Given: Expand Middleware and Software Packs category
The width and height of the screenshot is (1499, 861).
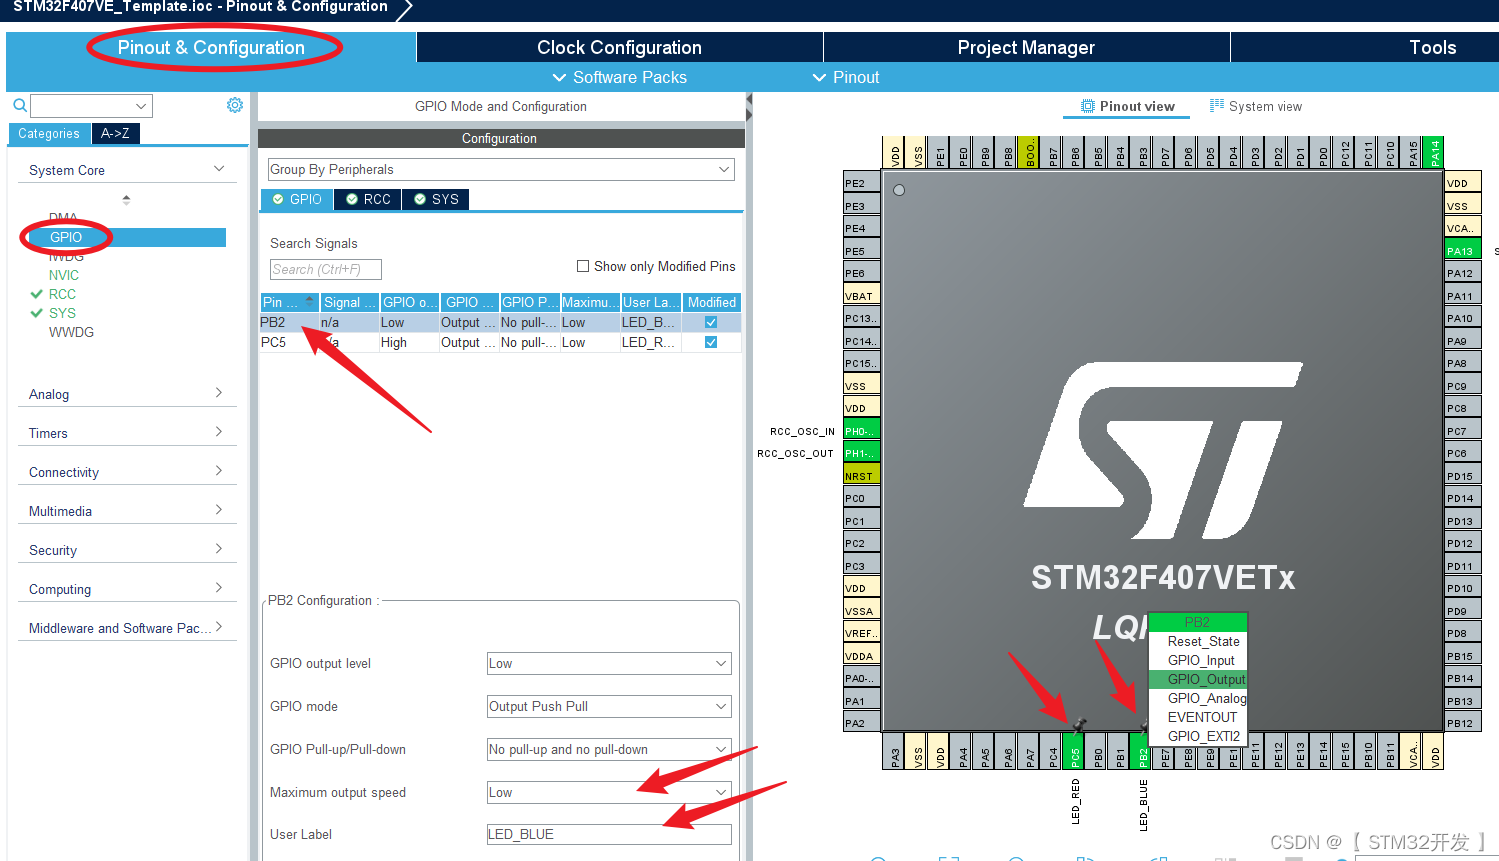Looking at the screenshot, I should tap(219, 627).
